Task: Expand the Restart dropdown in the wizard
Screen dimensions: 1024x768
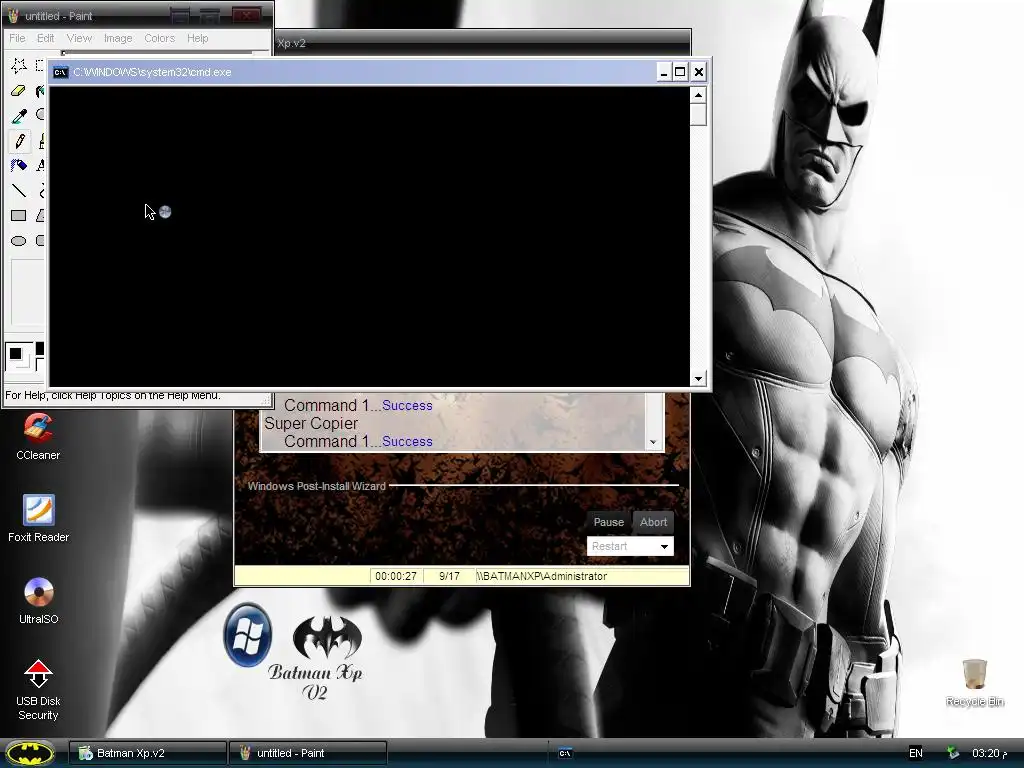Action: click(x=664, y=546)
